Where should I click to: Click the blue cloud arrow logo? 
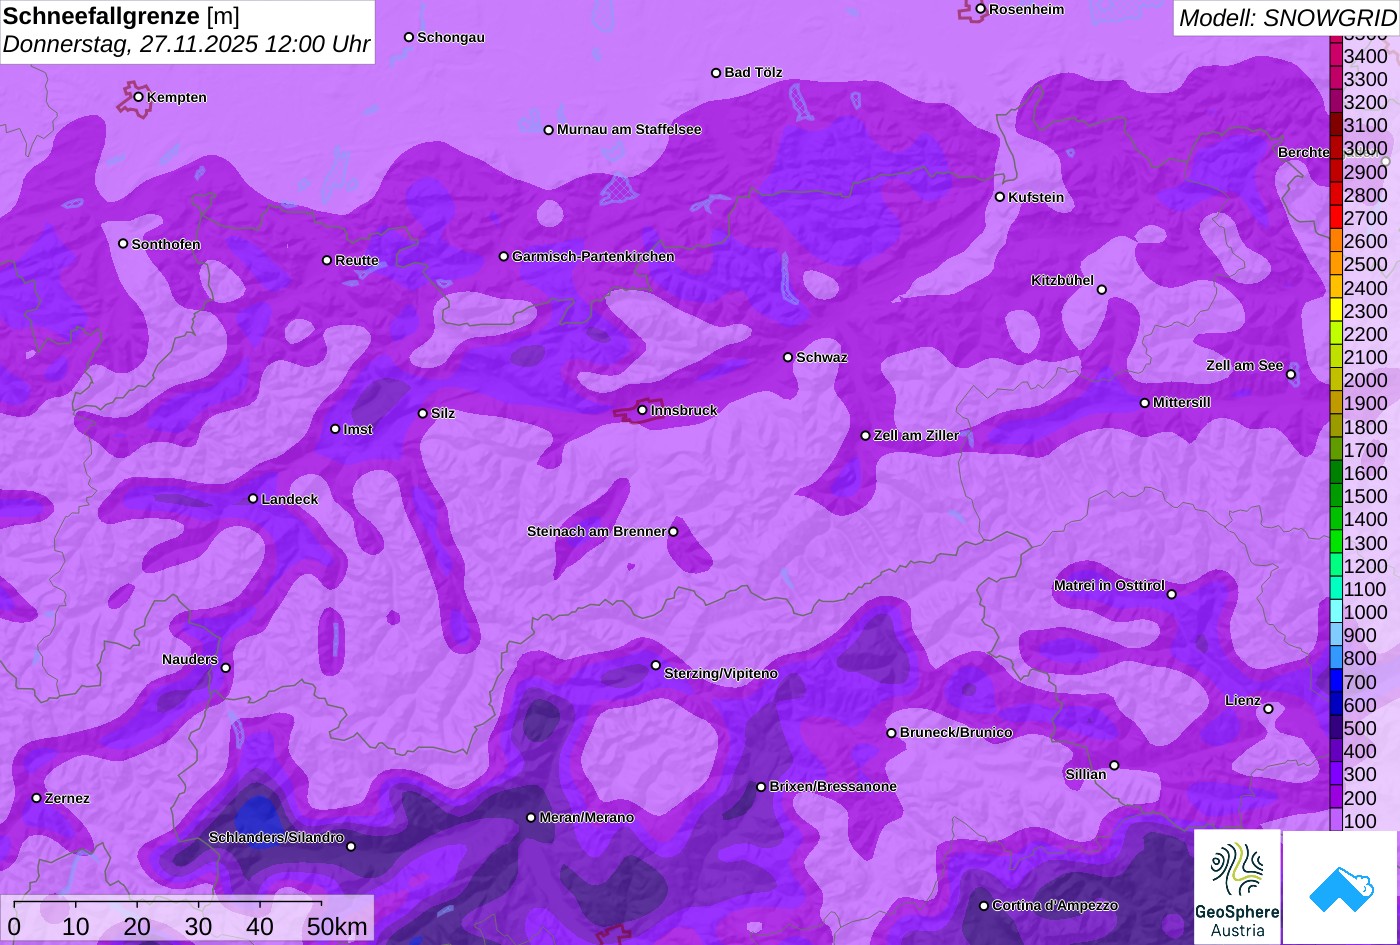coord(1340,887)
